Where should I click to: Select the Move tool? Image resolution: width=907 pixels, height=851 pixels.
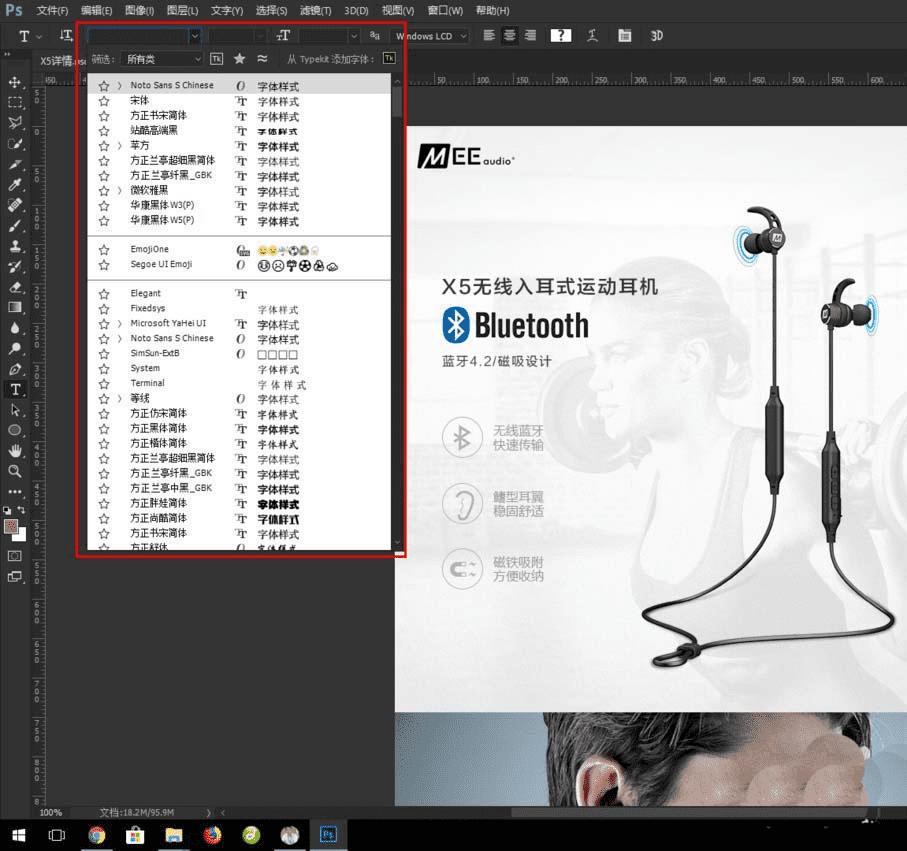(x=15, y=82)
